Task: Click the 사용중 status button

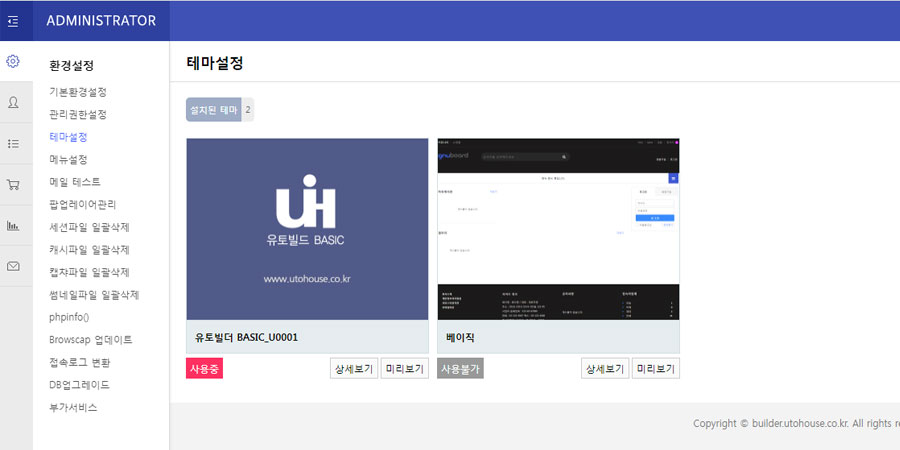Action: point(204,368)
